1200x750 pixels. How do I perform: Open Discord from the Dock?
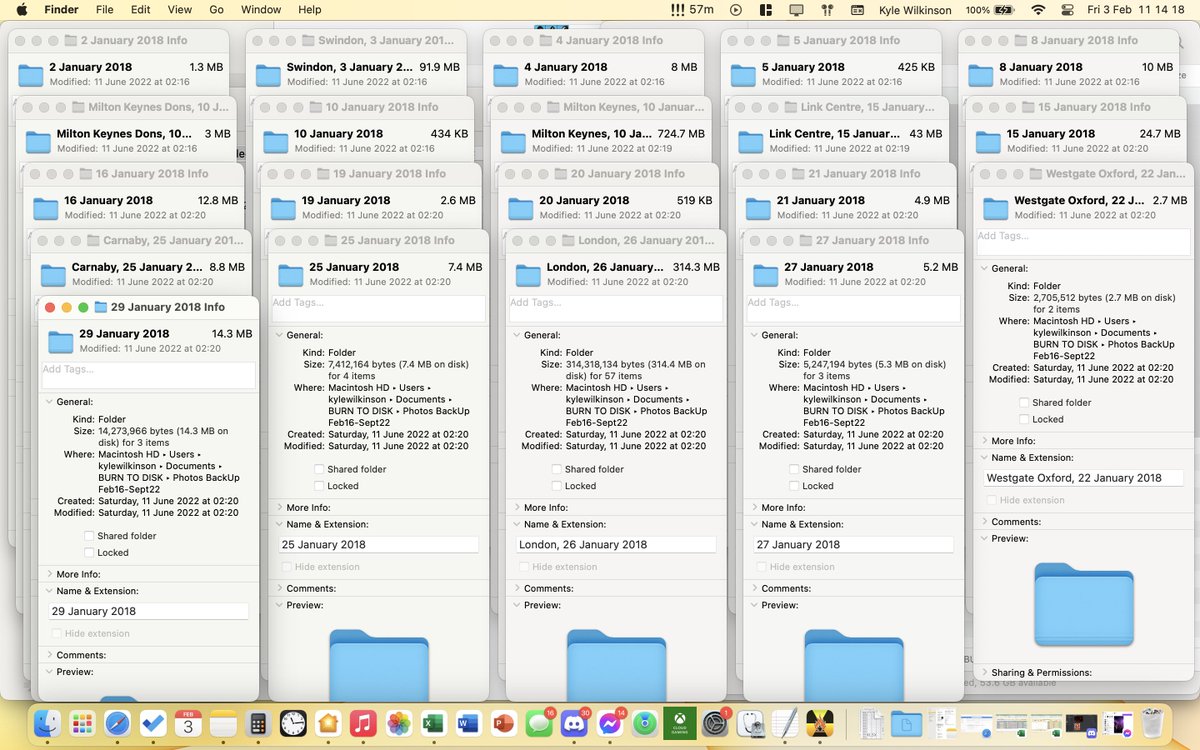click(x=574, y=722)
